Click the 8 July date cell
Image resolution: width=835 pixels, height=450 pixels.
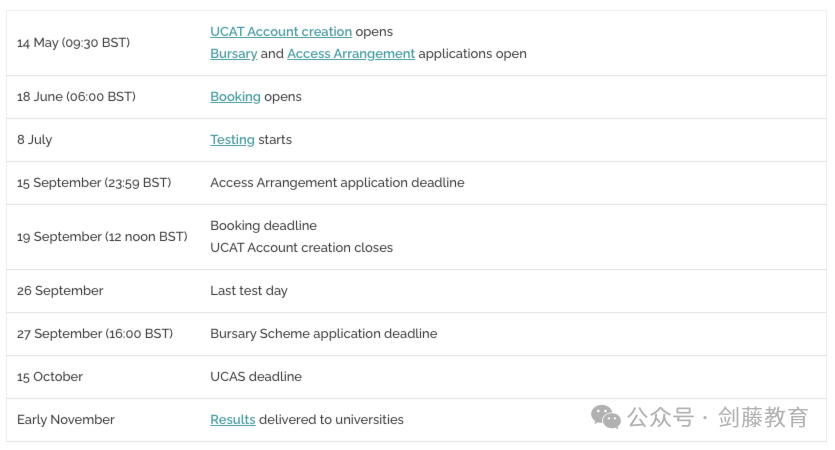point(35,140)
